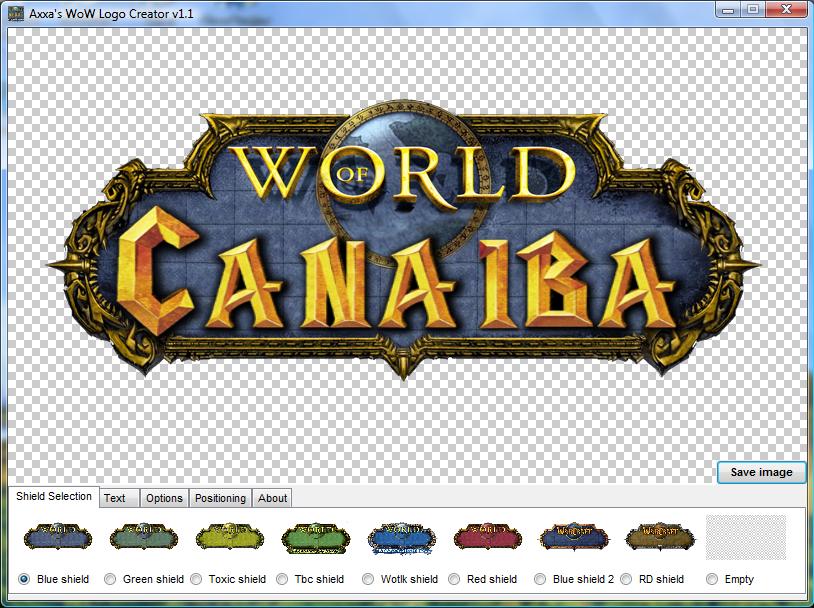Click the blue shield logo thumbnail
The height and width of the screenshot is (608, 814).
click(x=58, y=537)
